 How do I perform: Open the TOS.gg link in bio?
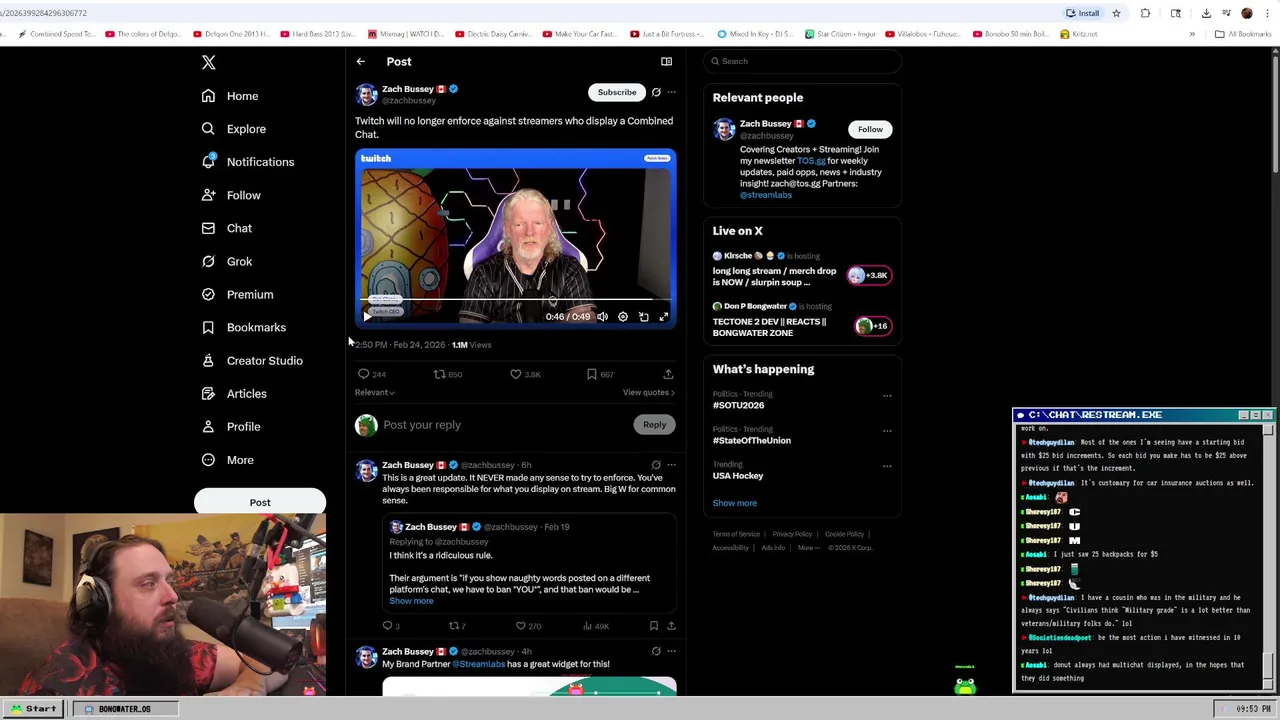[x=811, y=161]
